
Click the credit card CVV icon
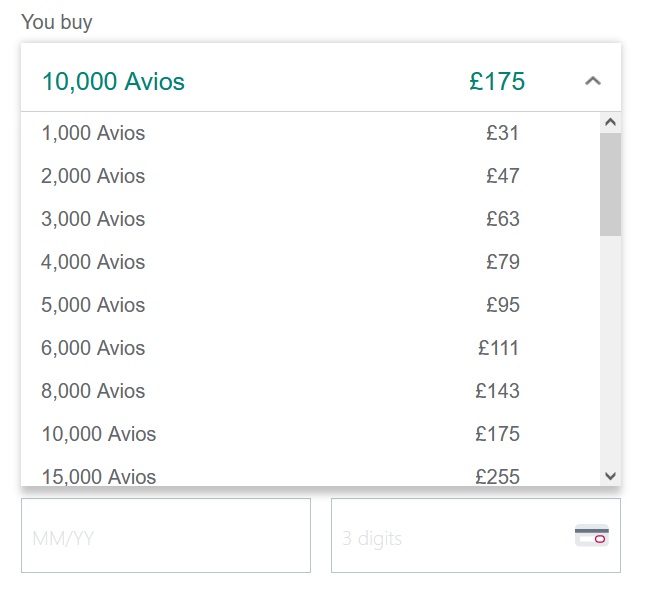(592, 536)
